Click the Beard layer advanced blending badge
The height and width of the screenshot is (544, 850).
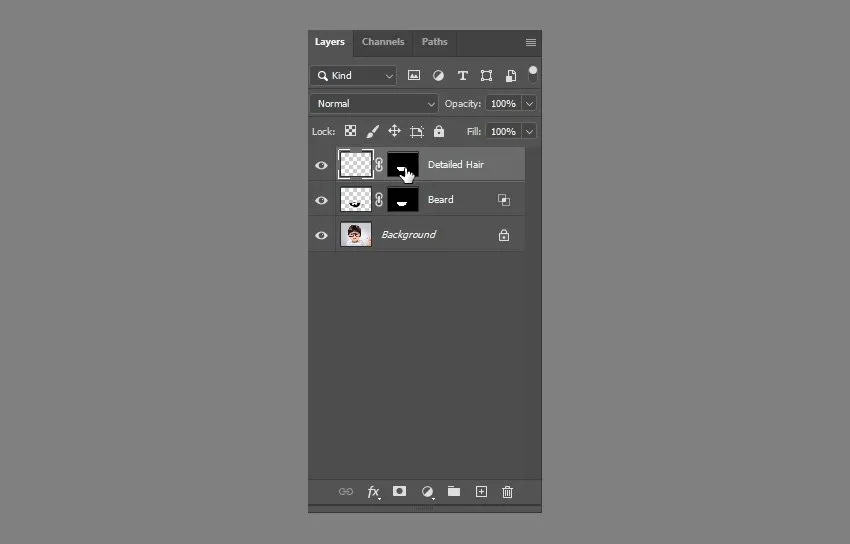click(x=504, y=200)
